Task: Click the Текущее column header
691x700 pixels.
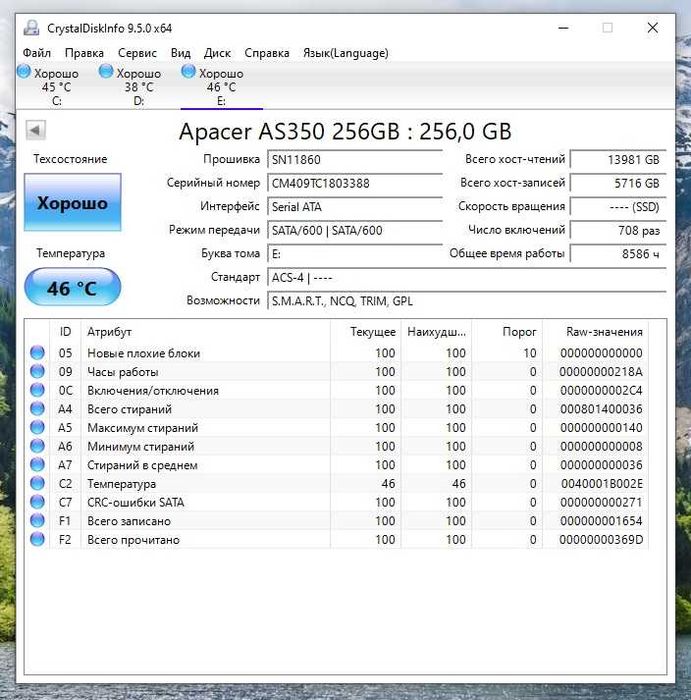Action: click(x=366, y=332)
